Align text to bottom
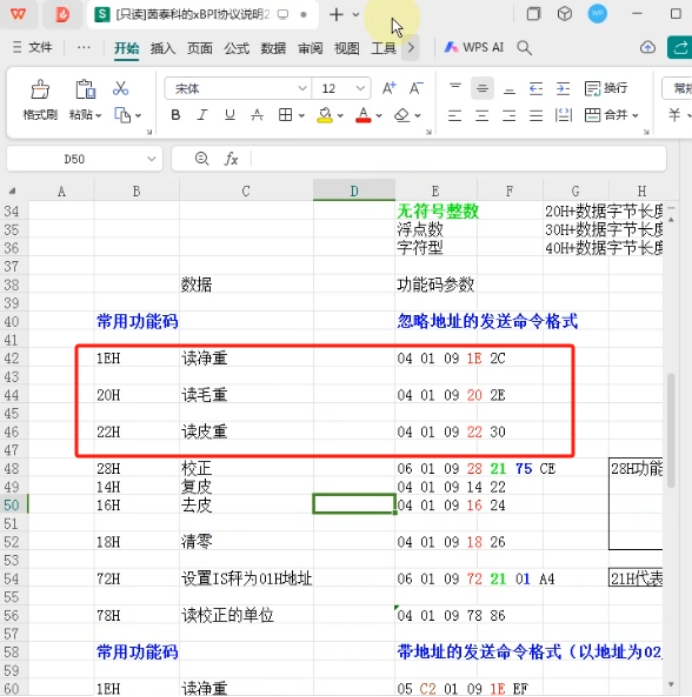 tap(509, 89)
